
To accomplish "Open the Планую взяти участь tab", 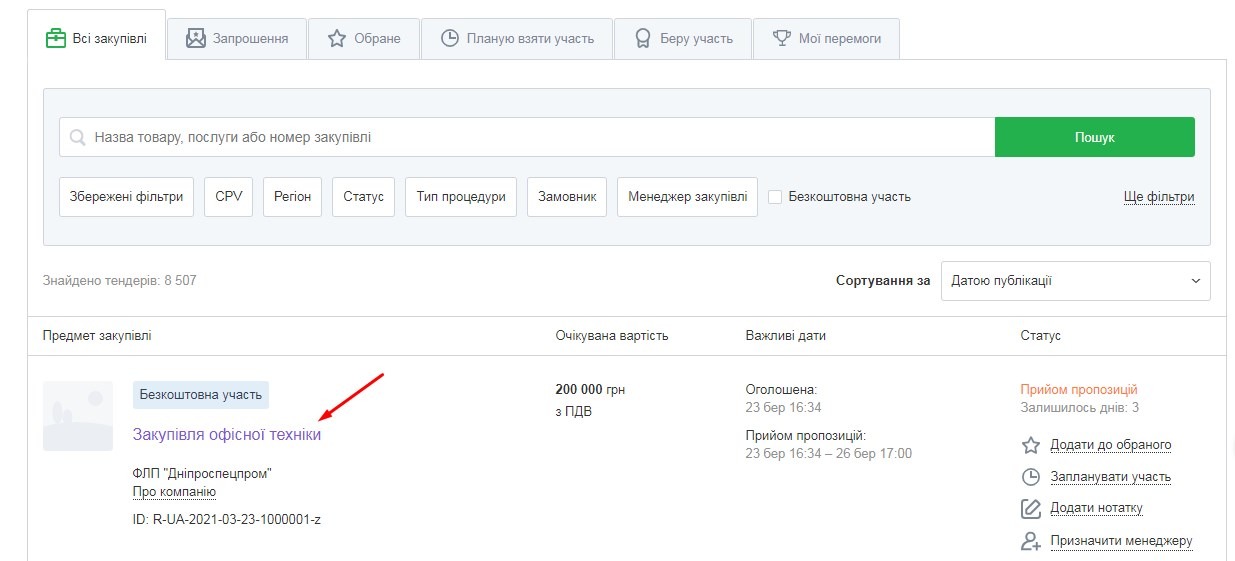I will (x=517, y=39).
